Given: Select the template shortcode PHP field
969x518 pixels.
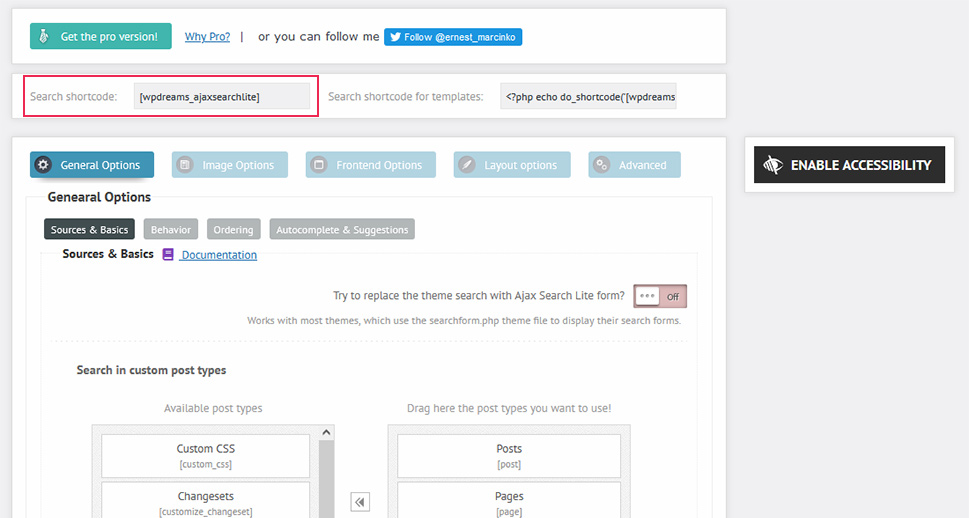Looking at the screenshot, I should [588, 96].
